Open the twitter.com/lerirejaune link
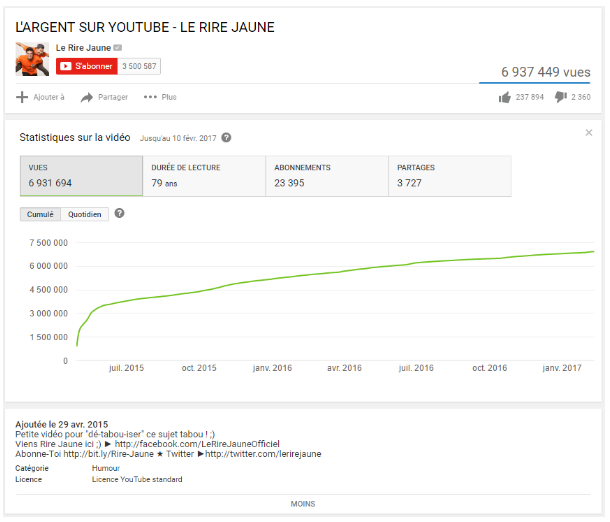 click(x=263, y=454)
